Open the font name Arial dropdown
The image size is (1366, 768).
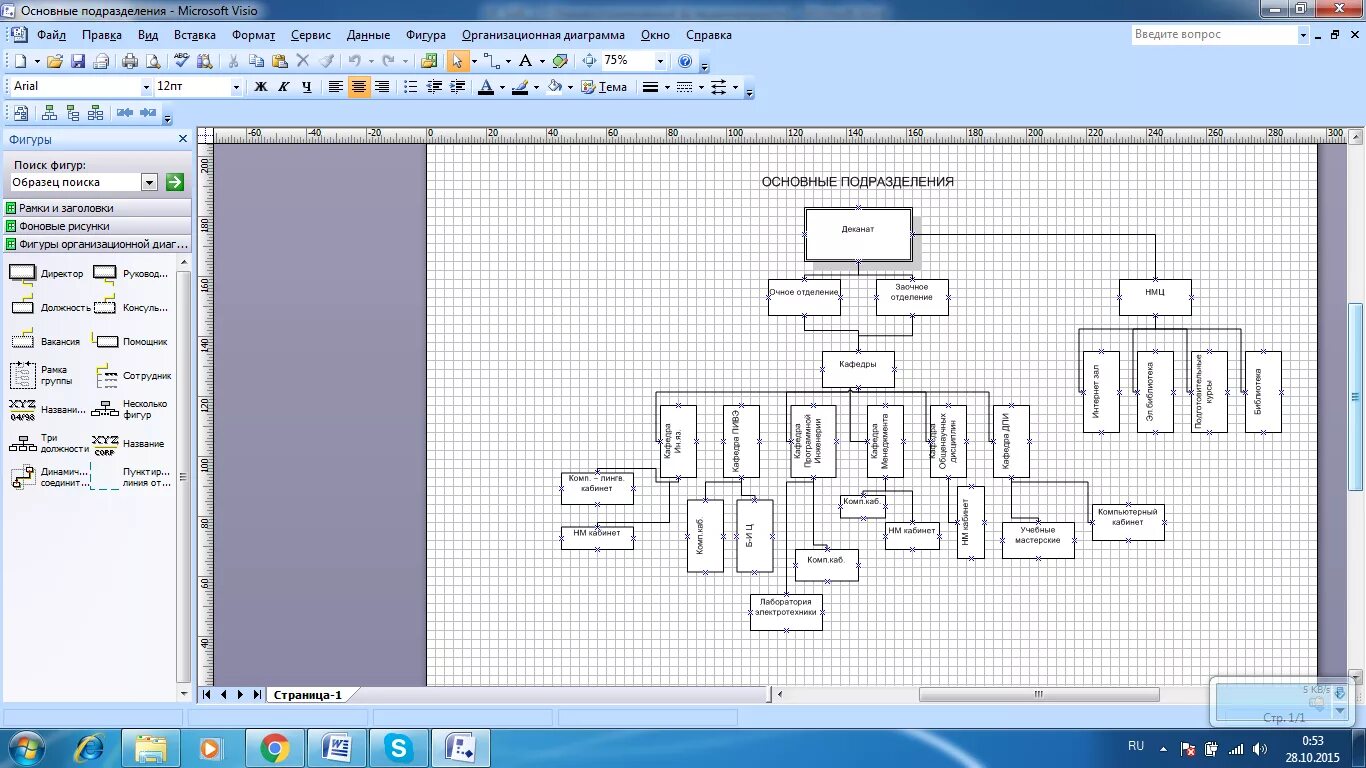click(146, 87)
